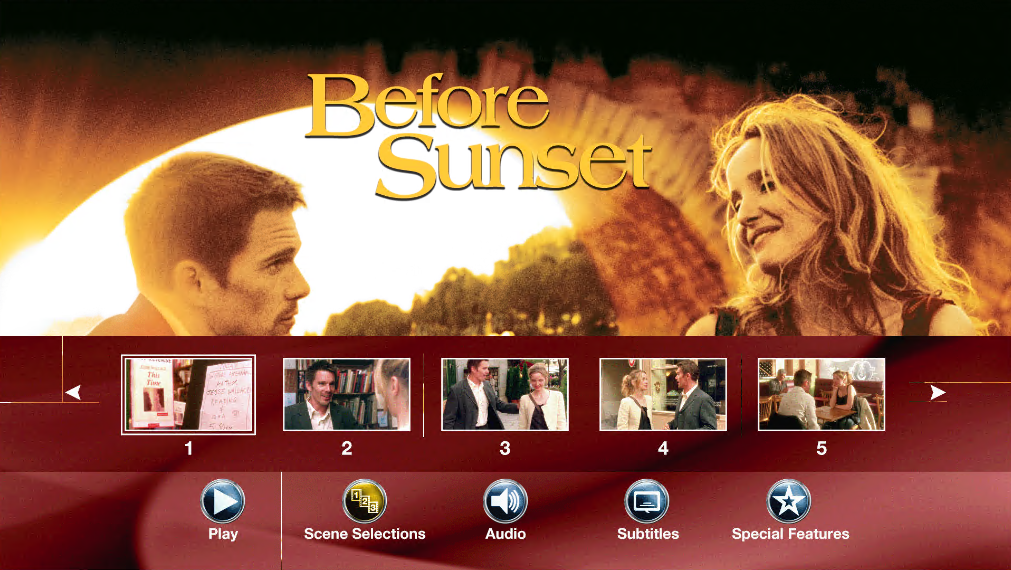Screen dimensions: 1011x570
Task: Click the "Special Features" menu label
Action: coord(790,534)
